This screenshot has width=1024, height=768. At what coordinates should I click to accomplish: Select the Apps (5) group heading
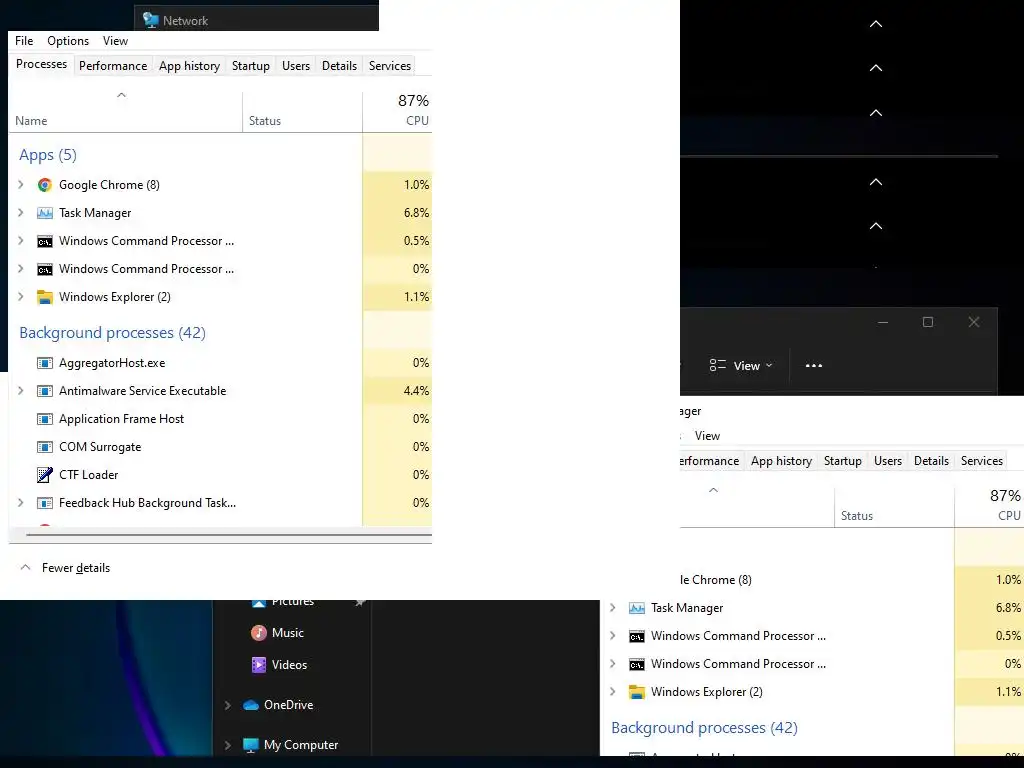coord(48,155)
